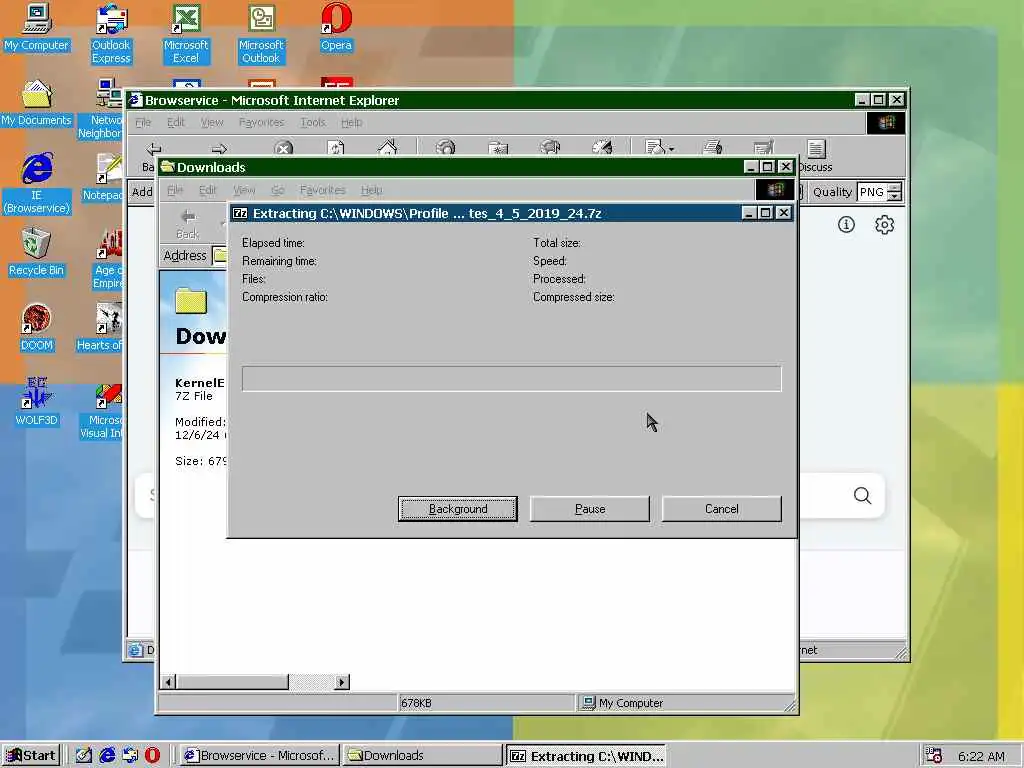Click the extraction progress bar

[x=511, y=379]
